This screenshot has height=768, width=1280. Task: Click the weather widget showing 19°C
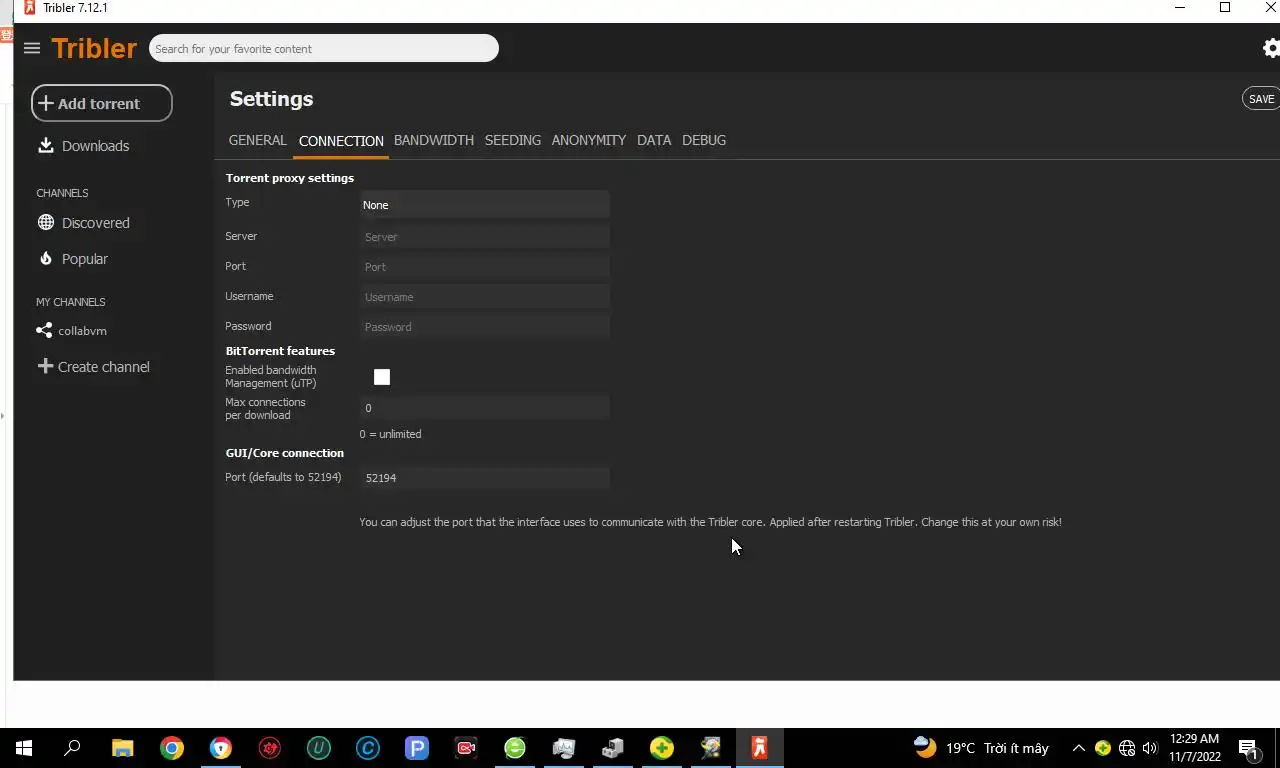tap(982, 748)
